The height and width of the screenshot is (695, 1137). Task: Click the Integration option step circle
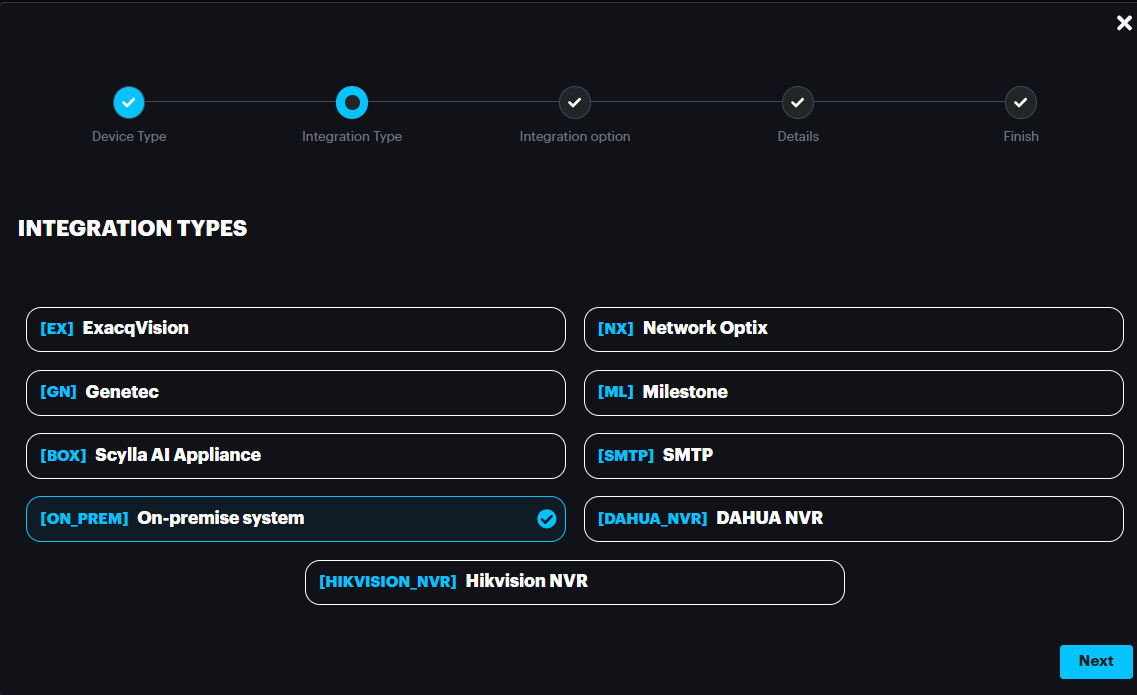(575, 102)
